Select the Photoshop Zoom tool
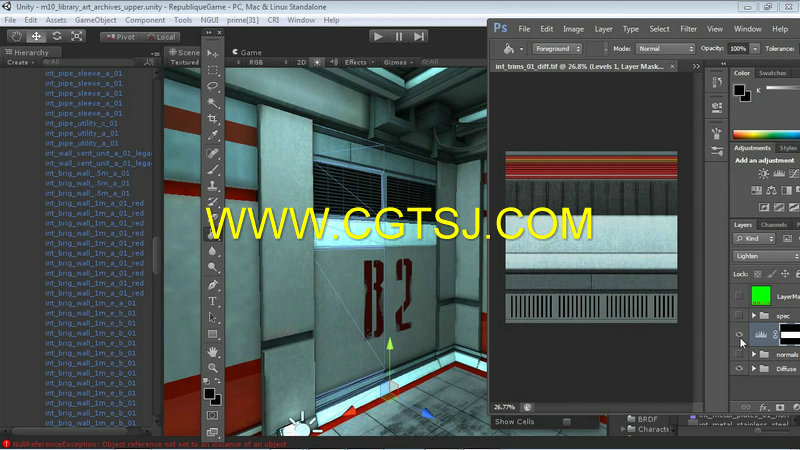 coord(213,368)
